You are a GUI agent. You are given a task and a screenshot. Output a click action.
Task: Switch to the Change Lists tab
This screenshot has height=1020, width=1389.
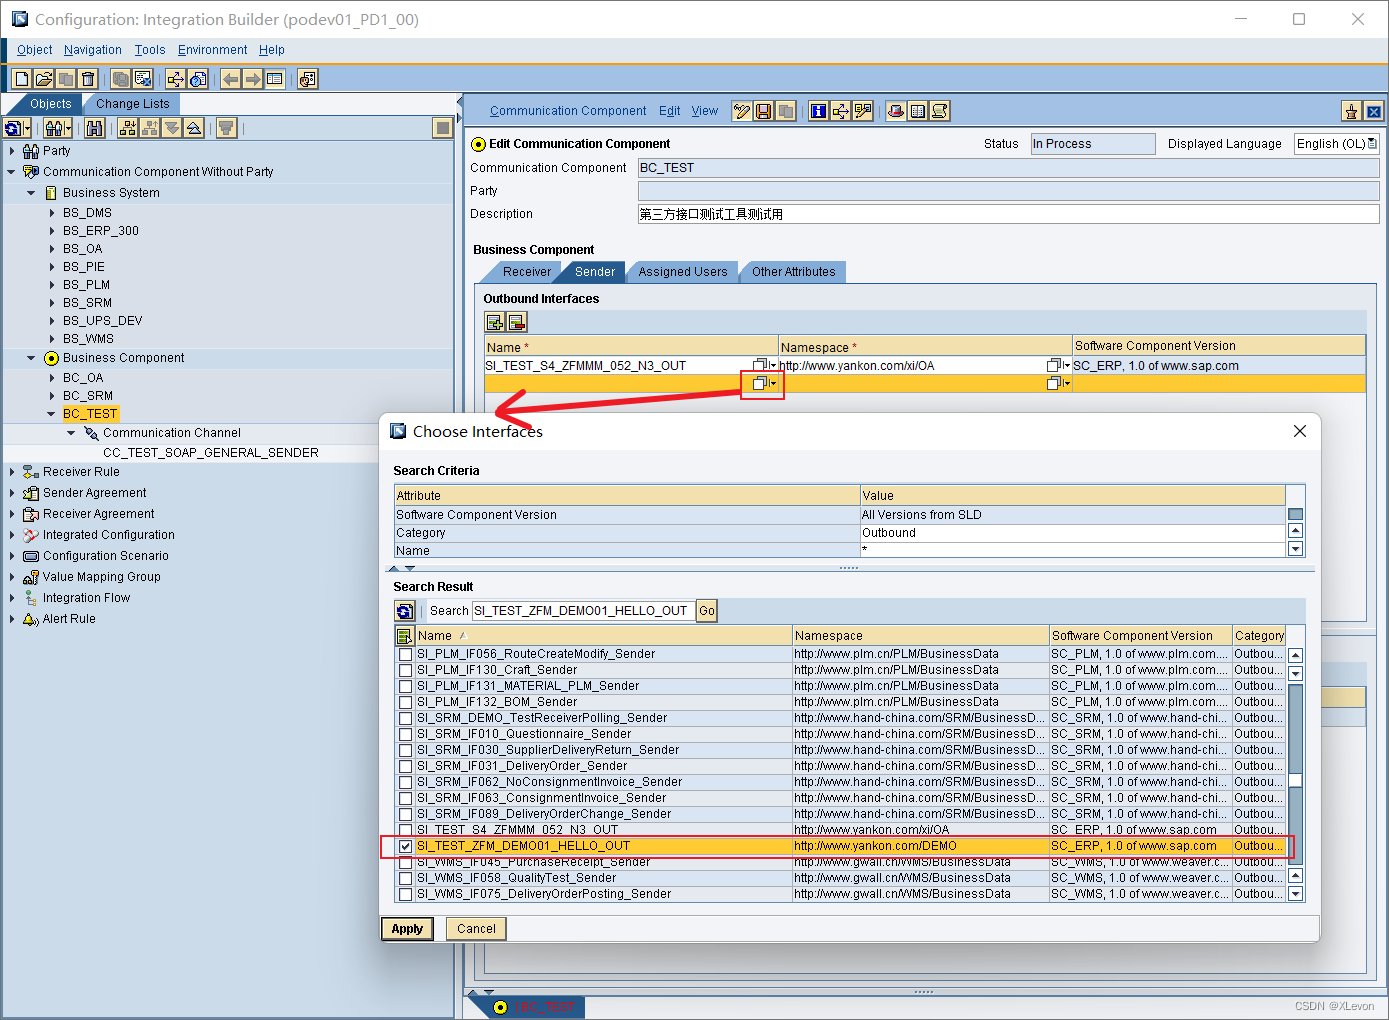point(132,104)
